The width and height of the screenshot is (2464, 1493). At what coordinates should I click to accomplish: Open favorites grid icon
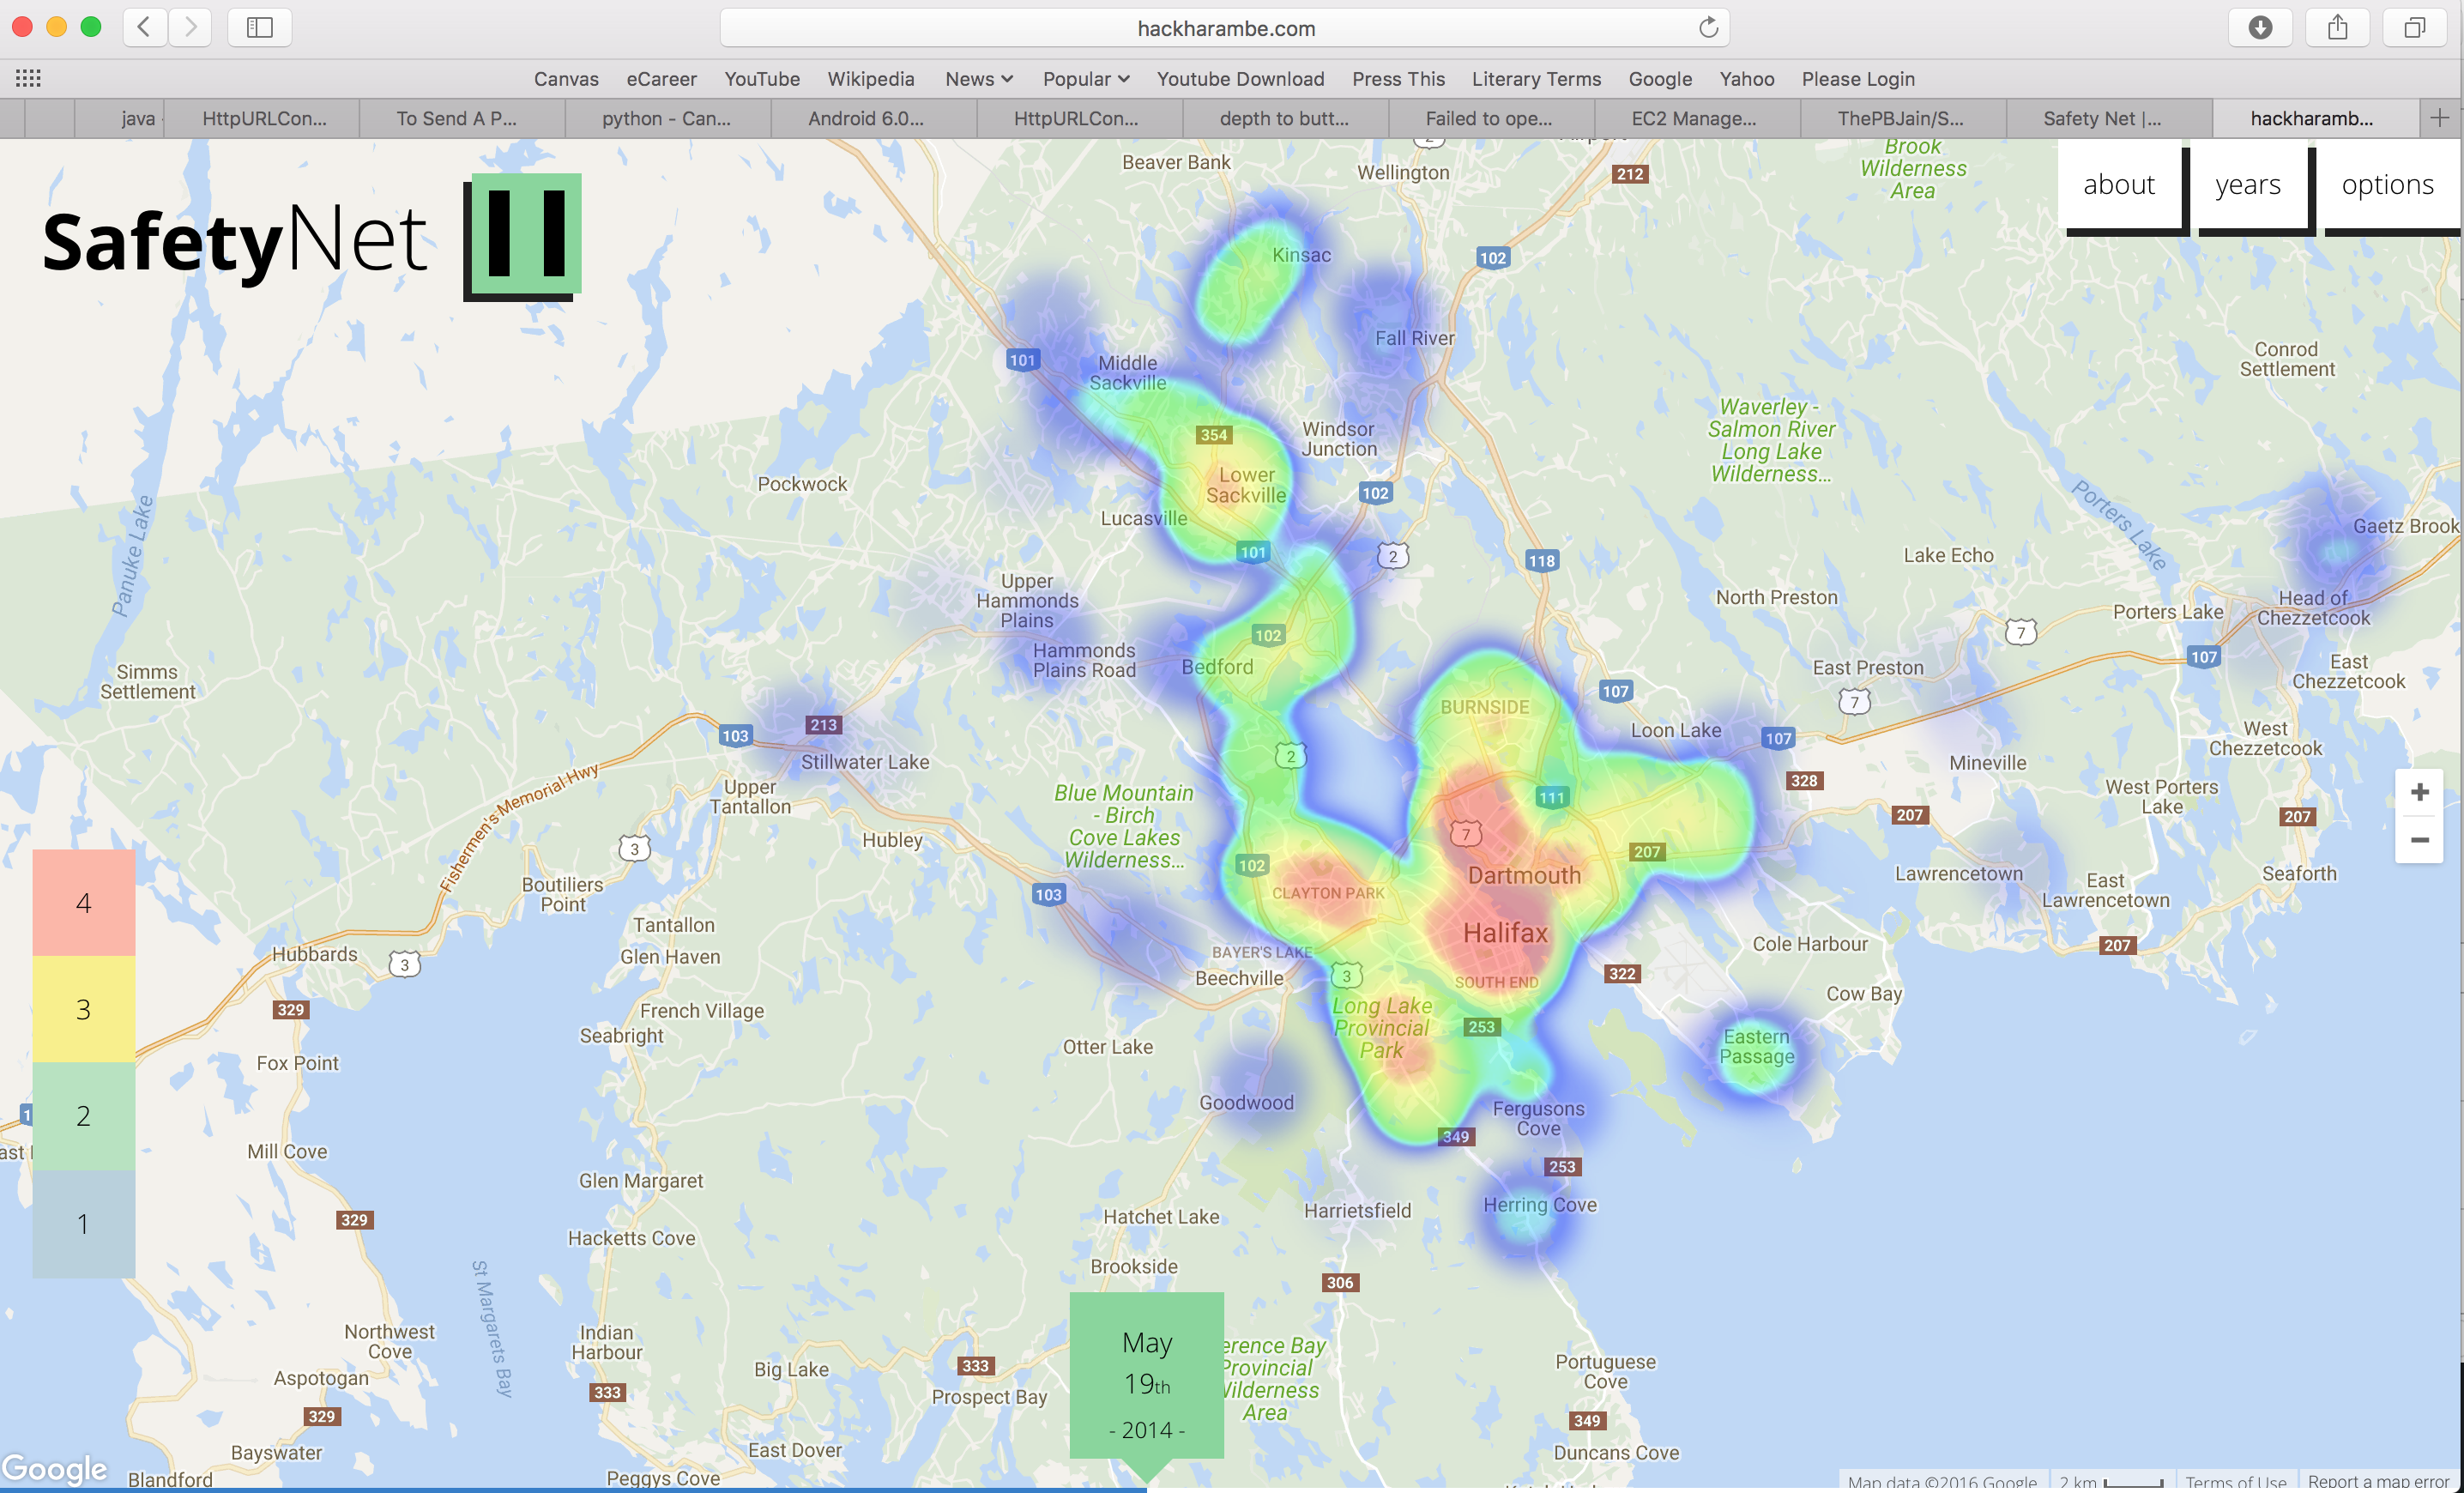(28, 79)
